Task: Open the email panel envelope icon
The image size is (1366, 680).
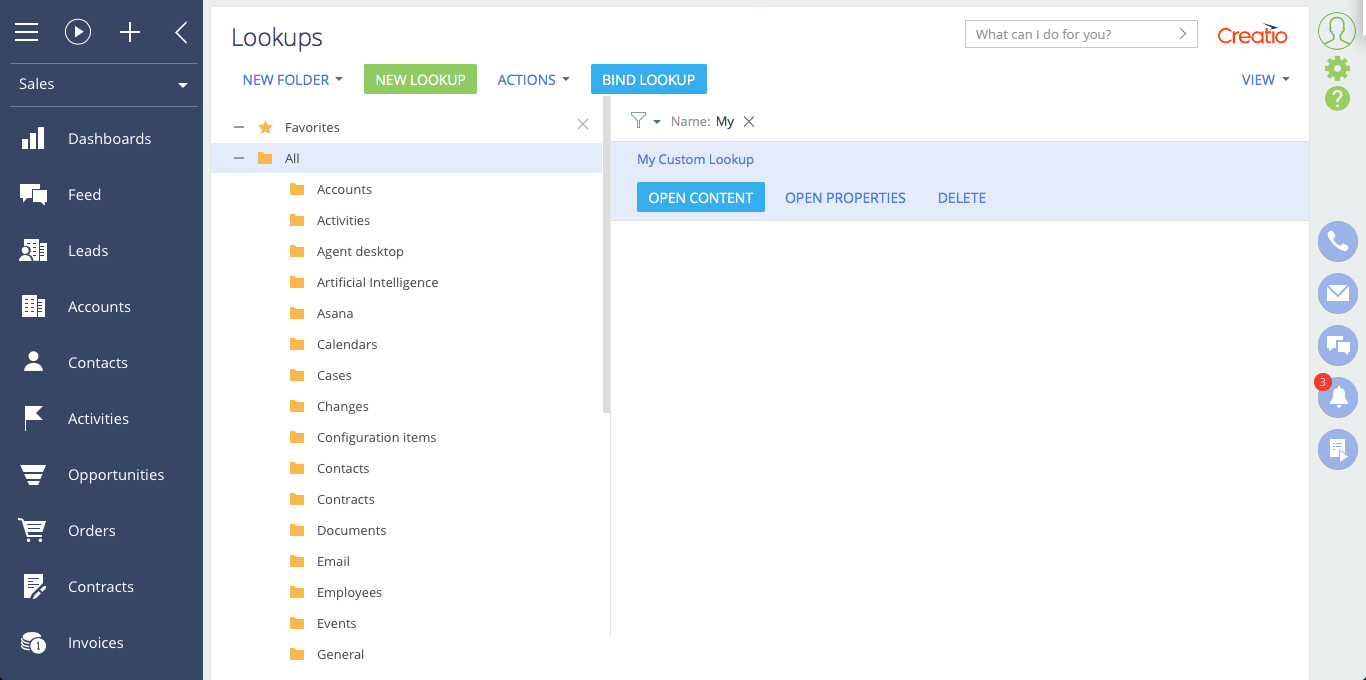Action: click(1338, 293)
